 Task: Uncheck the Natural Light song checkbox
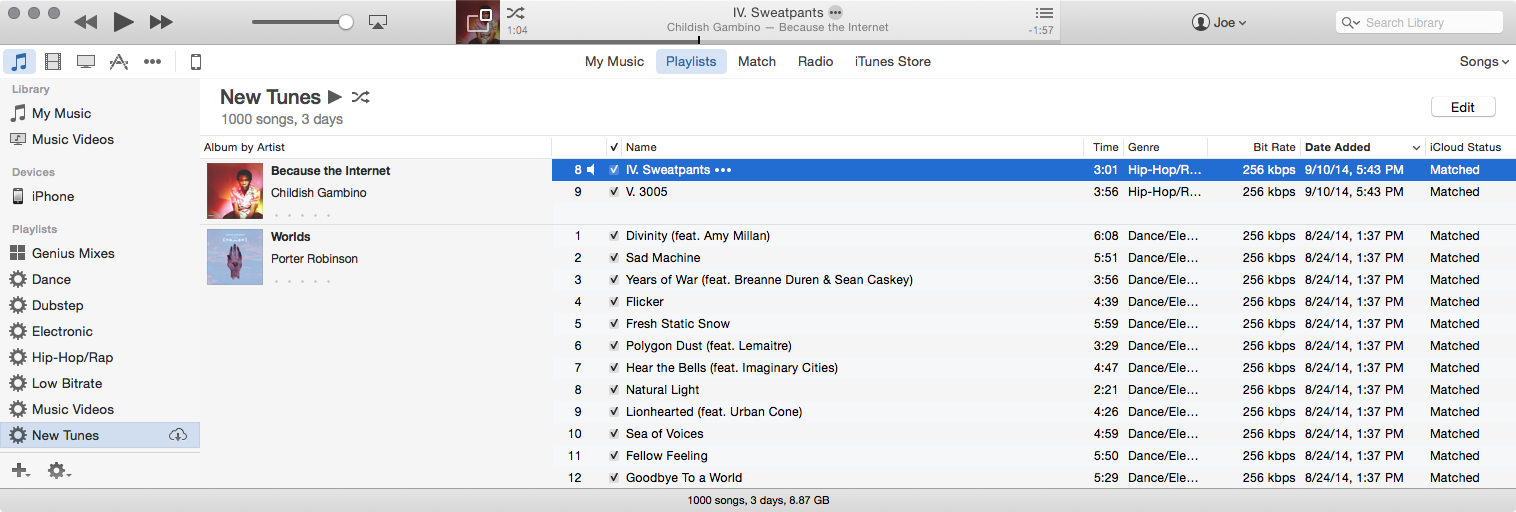614,390
